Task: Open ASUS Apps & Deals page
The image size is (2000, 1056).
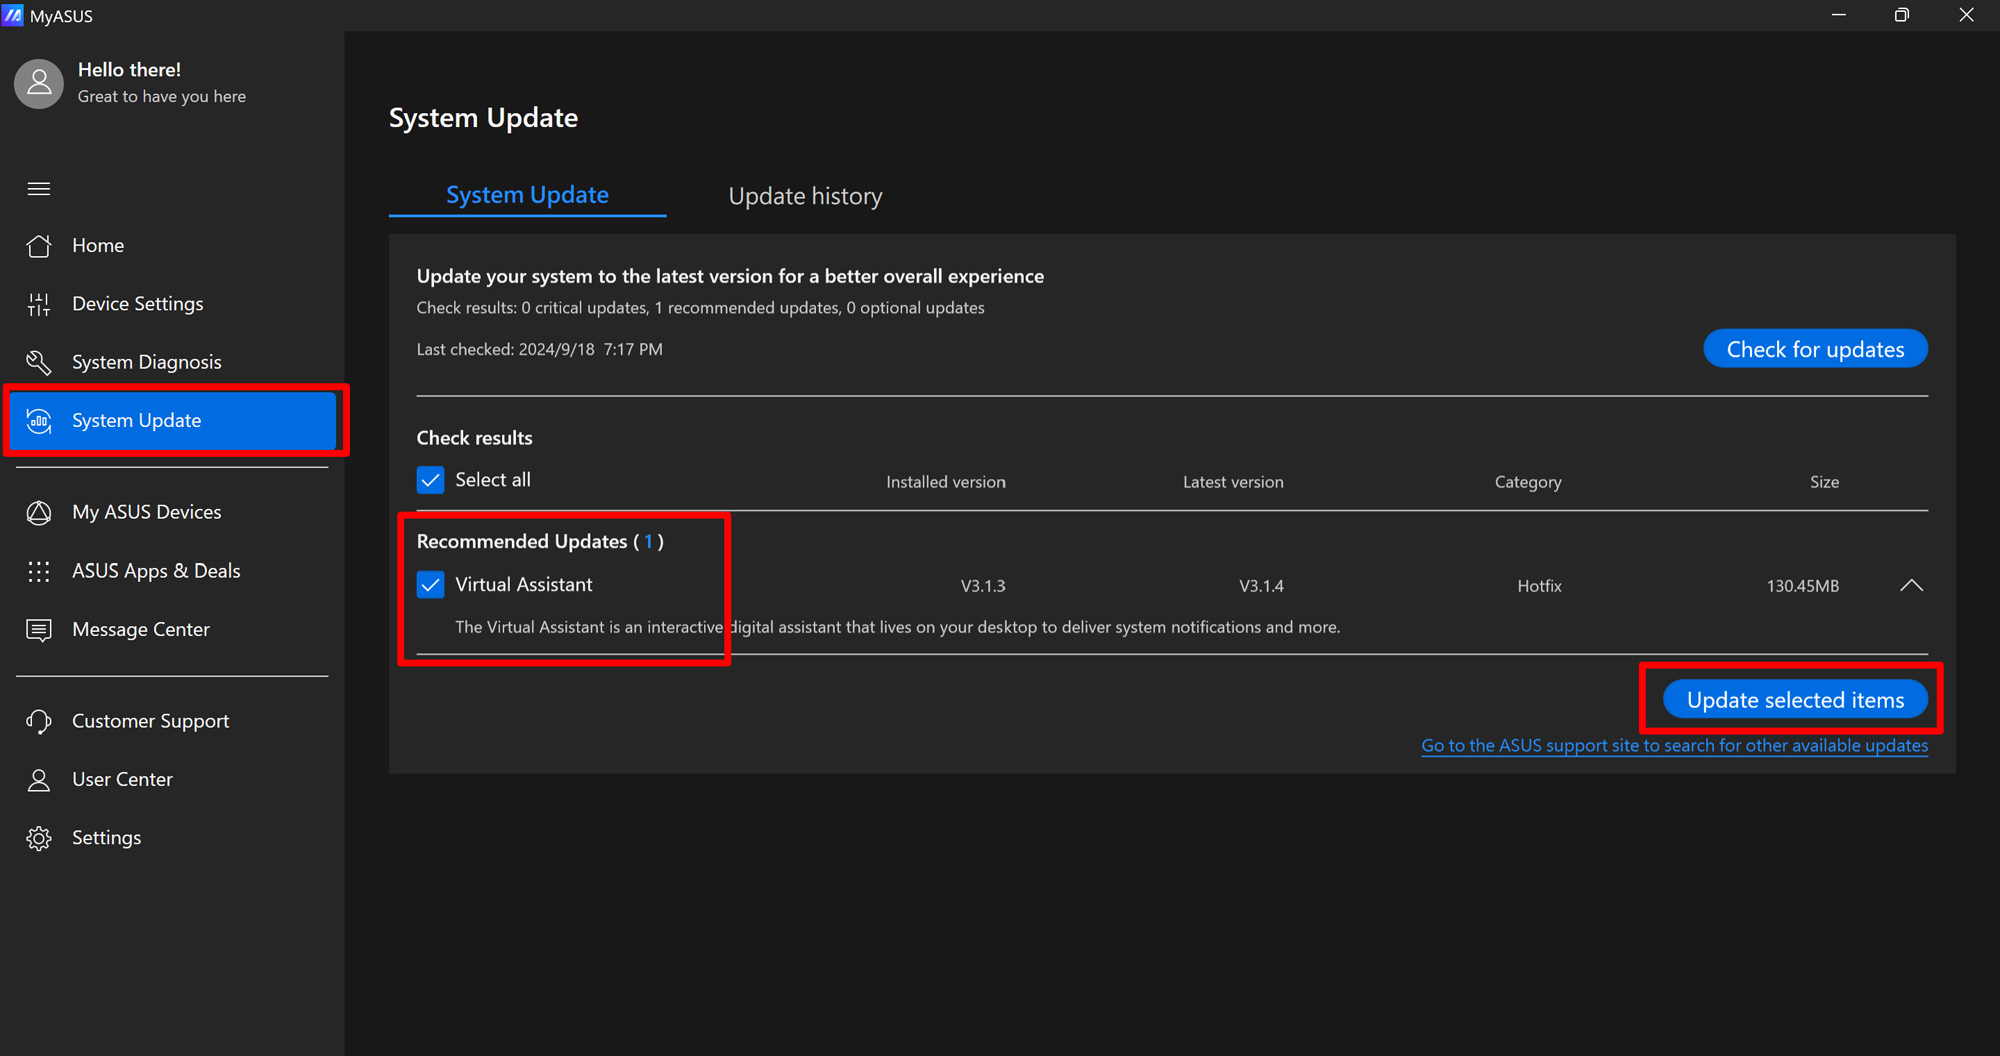Action: pos(172,571)
